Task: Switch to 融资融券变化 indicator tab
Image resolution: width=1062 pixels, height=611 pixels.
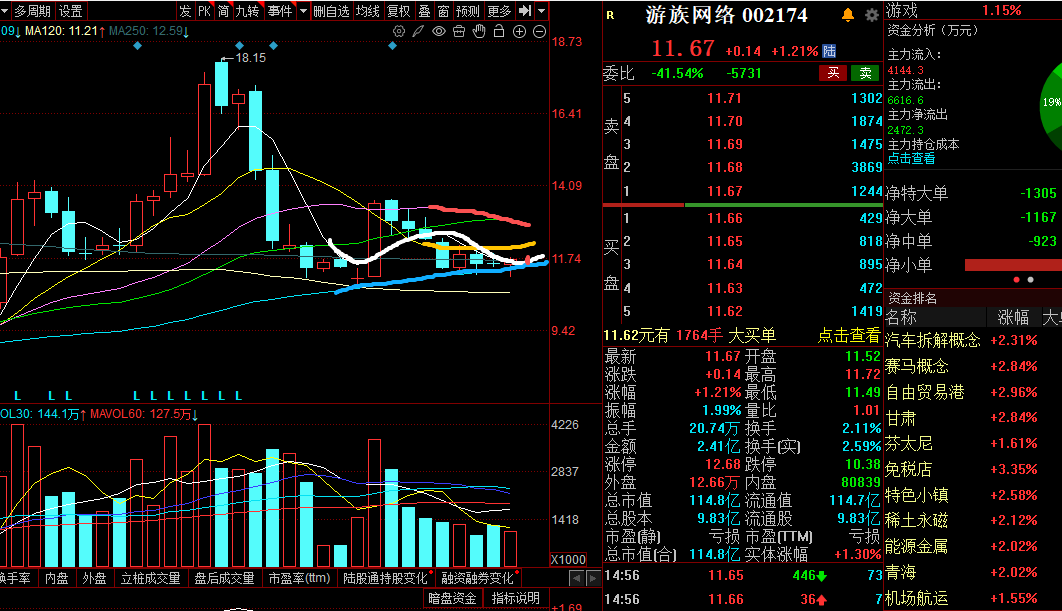Action: pos(477,578)
